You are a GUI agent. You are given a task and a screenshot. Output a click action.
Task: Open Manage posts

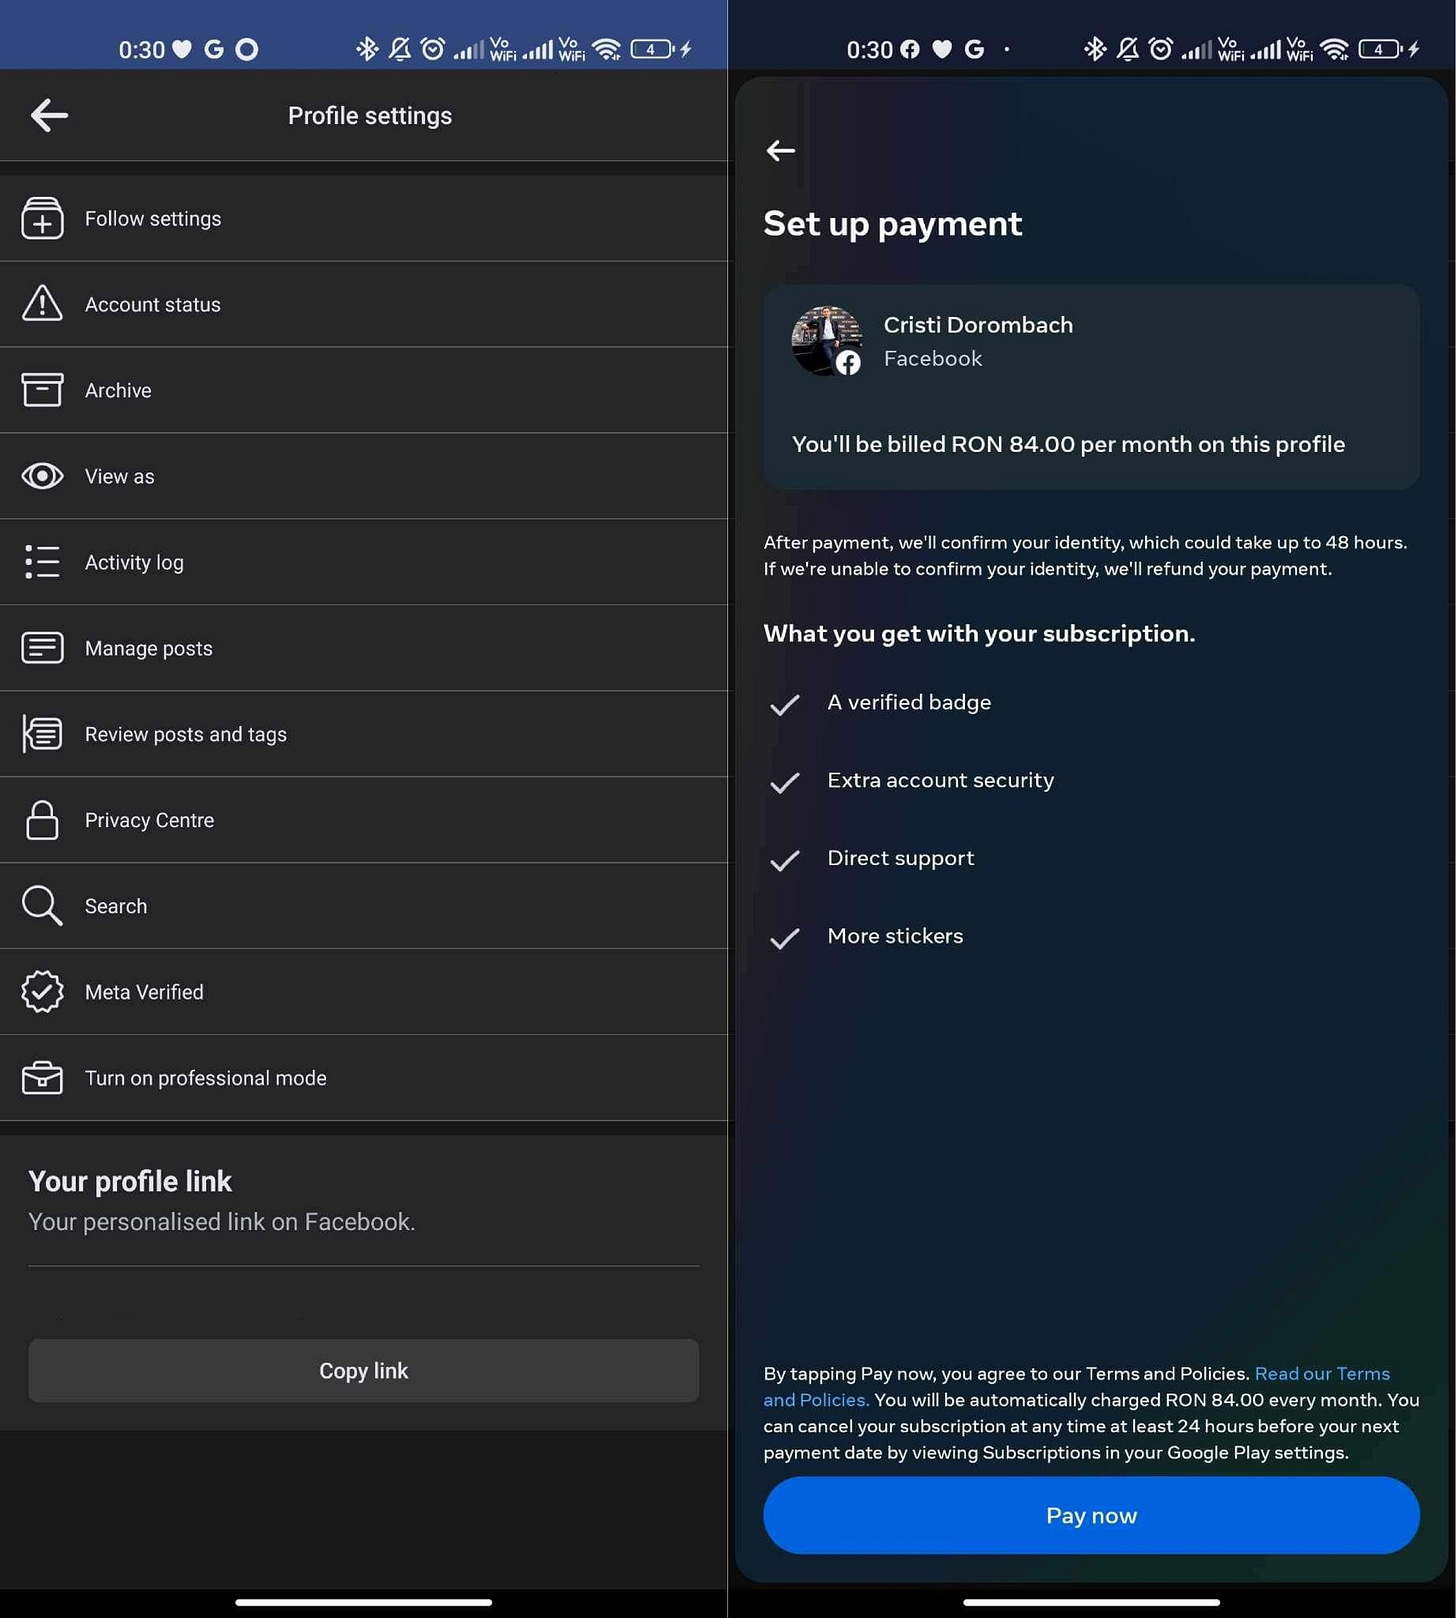364,648
